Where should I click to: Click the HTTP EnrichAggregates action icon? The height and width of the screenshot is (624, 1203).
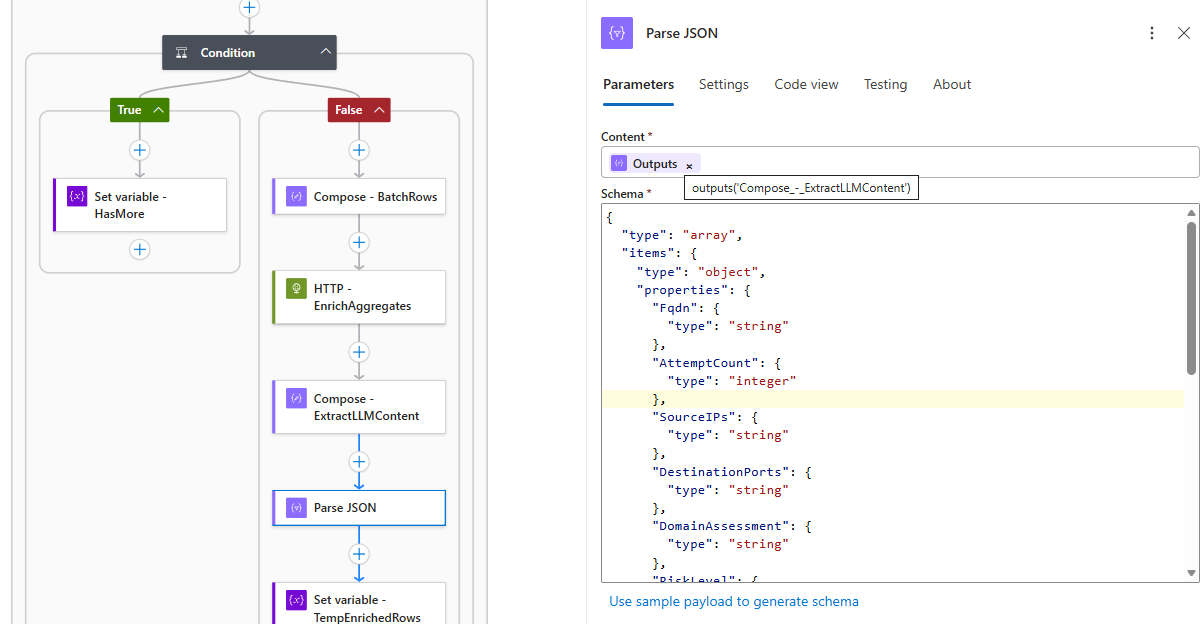click(x=296, y=288)
